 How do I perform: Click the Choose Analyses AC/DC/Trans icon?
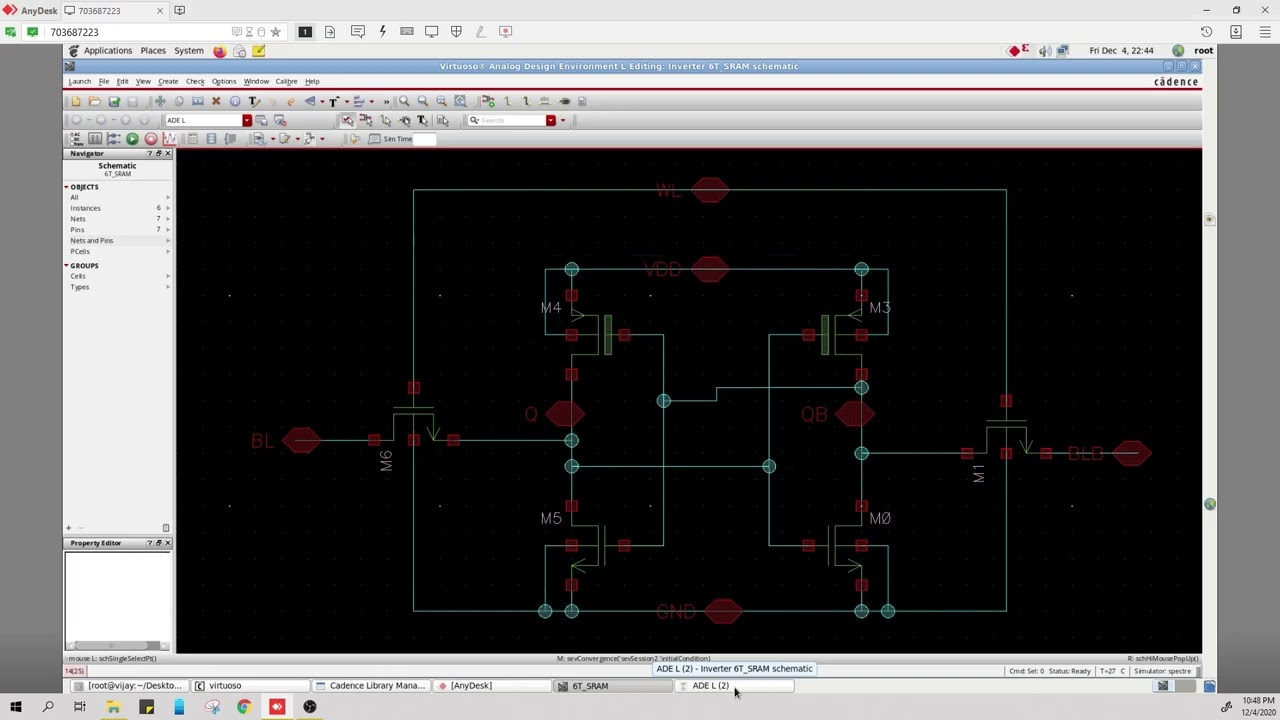click(76, 139)
